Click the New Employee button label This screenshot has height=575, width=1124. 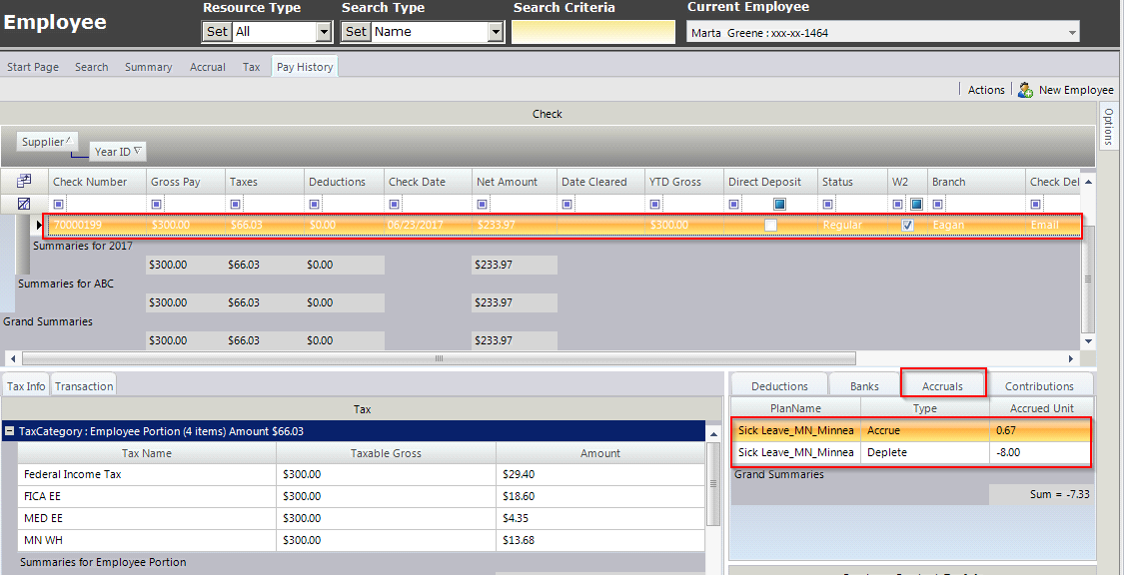[x=1076, y=90]
